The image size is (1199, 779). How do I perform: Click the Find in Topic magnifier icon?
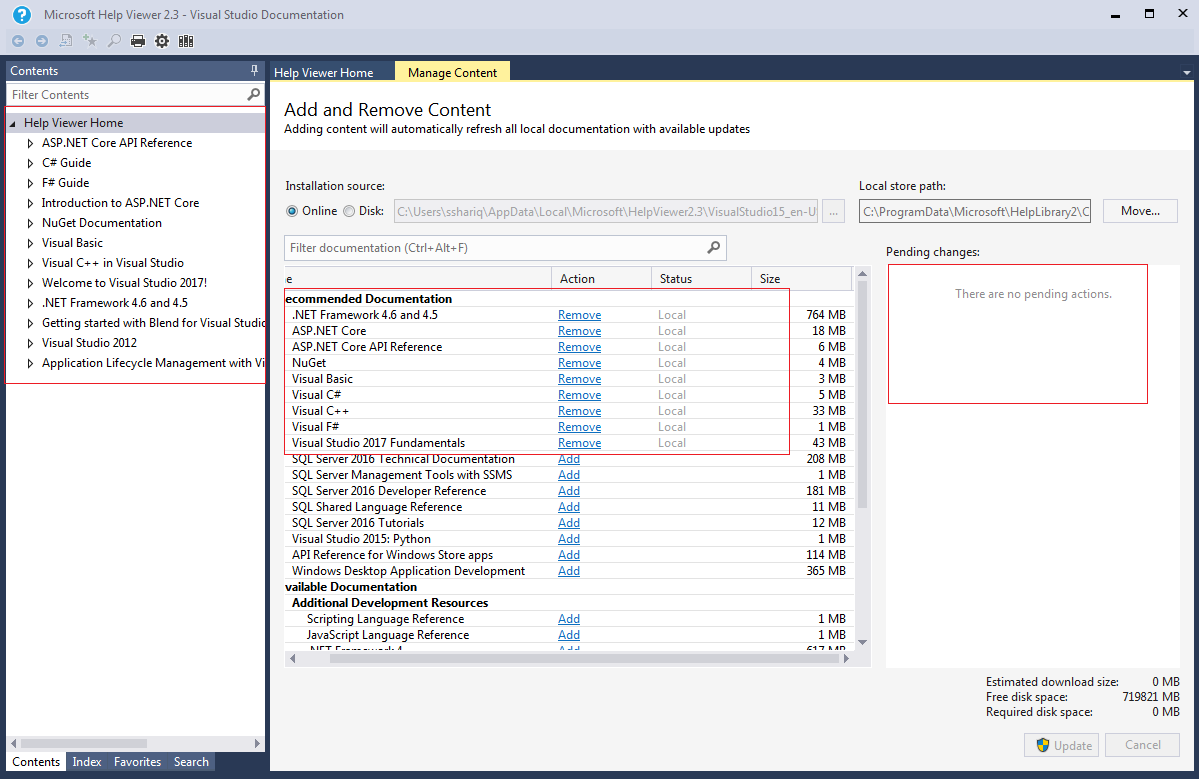coord(114,41)
